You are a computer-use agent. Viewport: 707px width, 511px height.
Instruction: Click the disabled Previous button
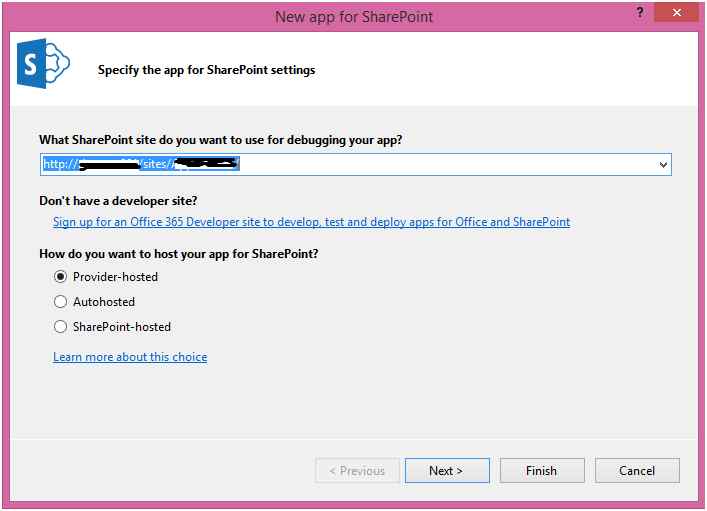coord(357,470)
